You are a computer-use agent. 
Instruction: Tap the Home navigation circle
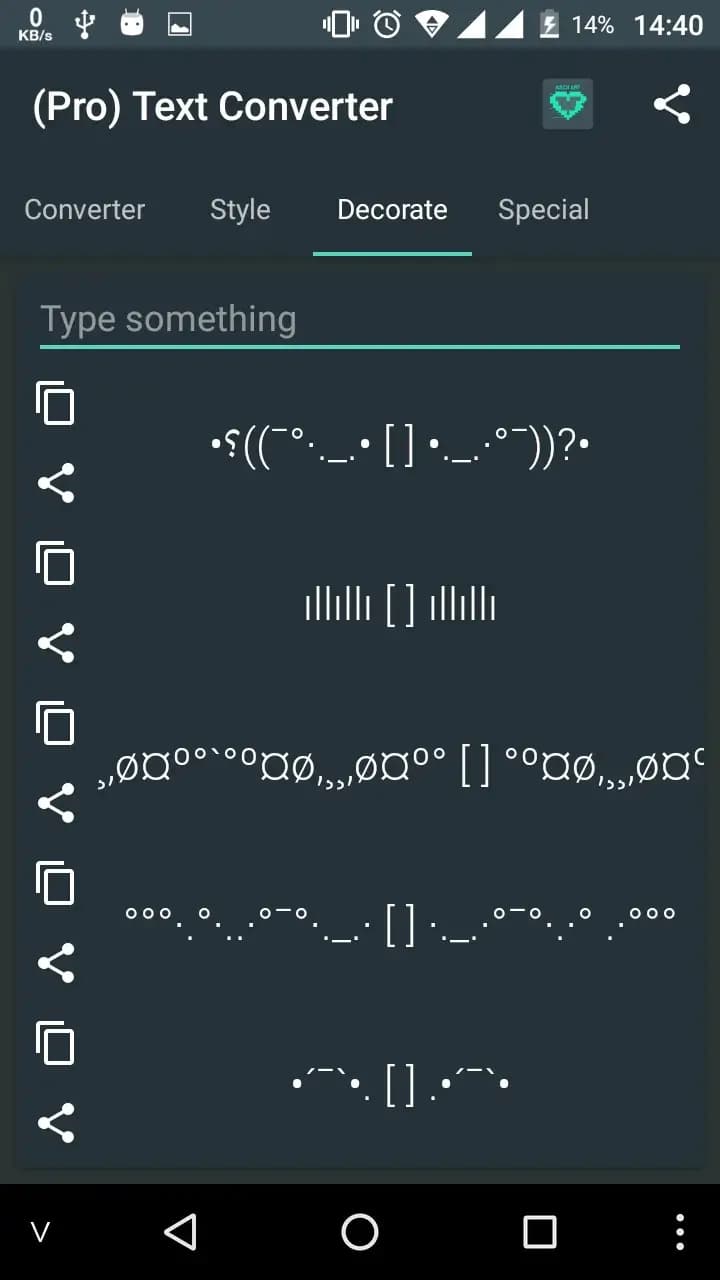pyautogui.click(x=360, y=1231)
